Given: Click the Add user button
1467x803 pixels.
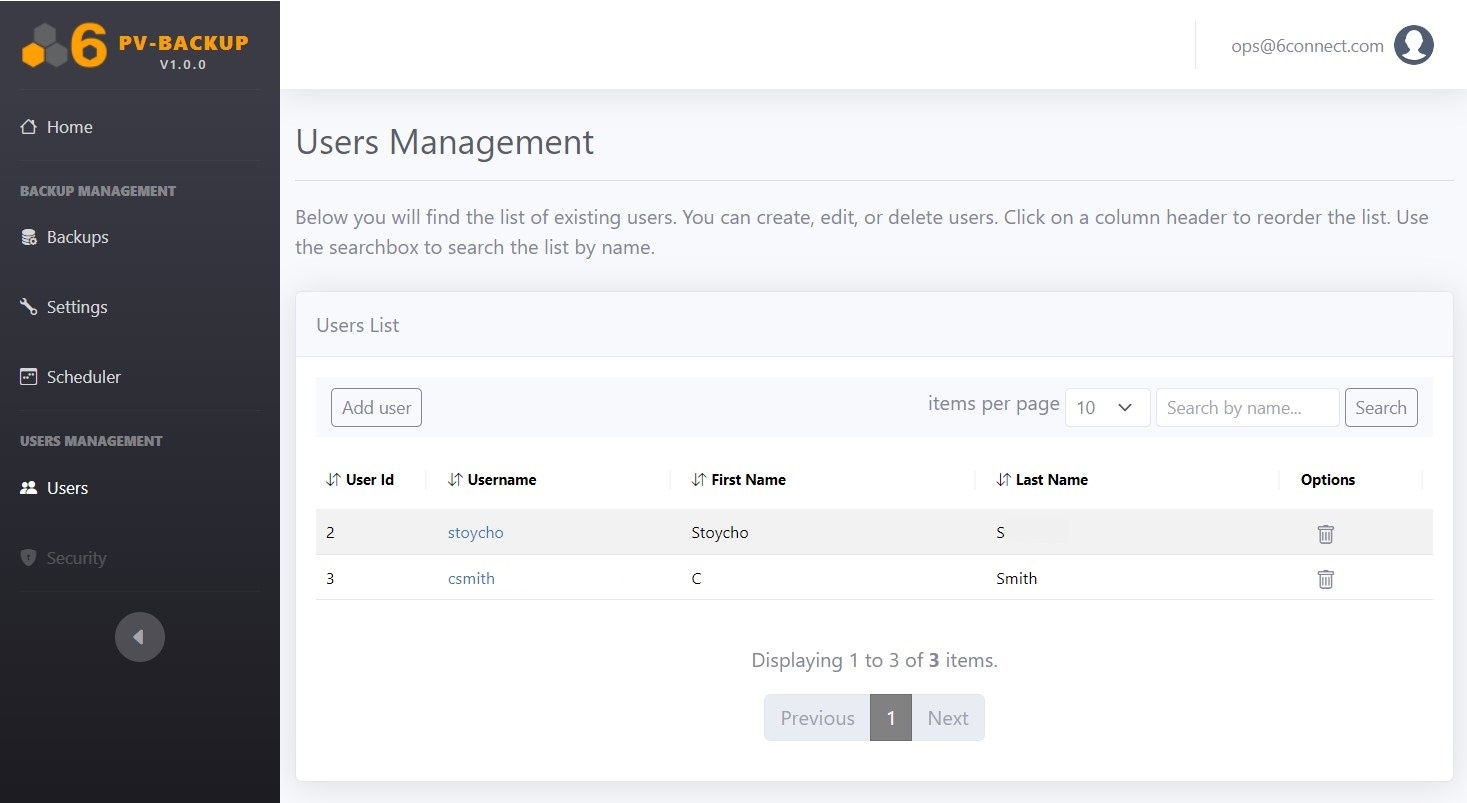Looking at the screenshot, I should pos(376,408).
